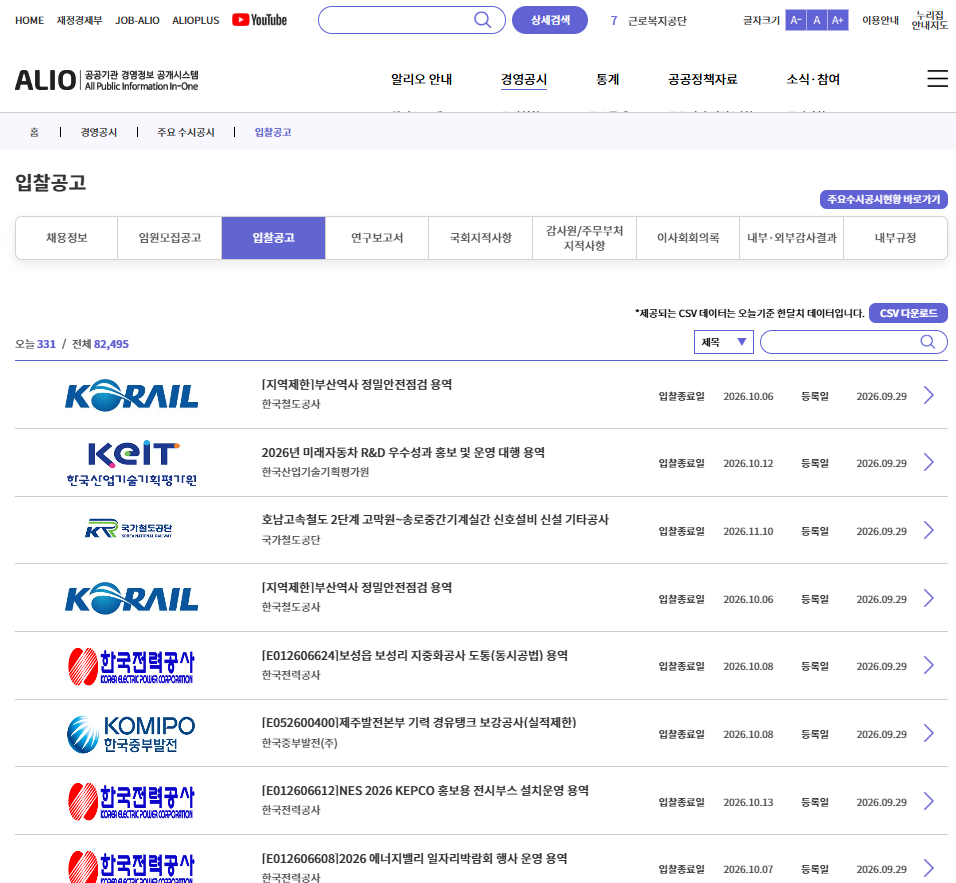Open 알리오 안내 main menu
Viewport: 956px width, 883px height.
tap(421, 79)
